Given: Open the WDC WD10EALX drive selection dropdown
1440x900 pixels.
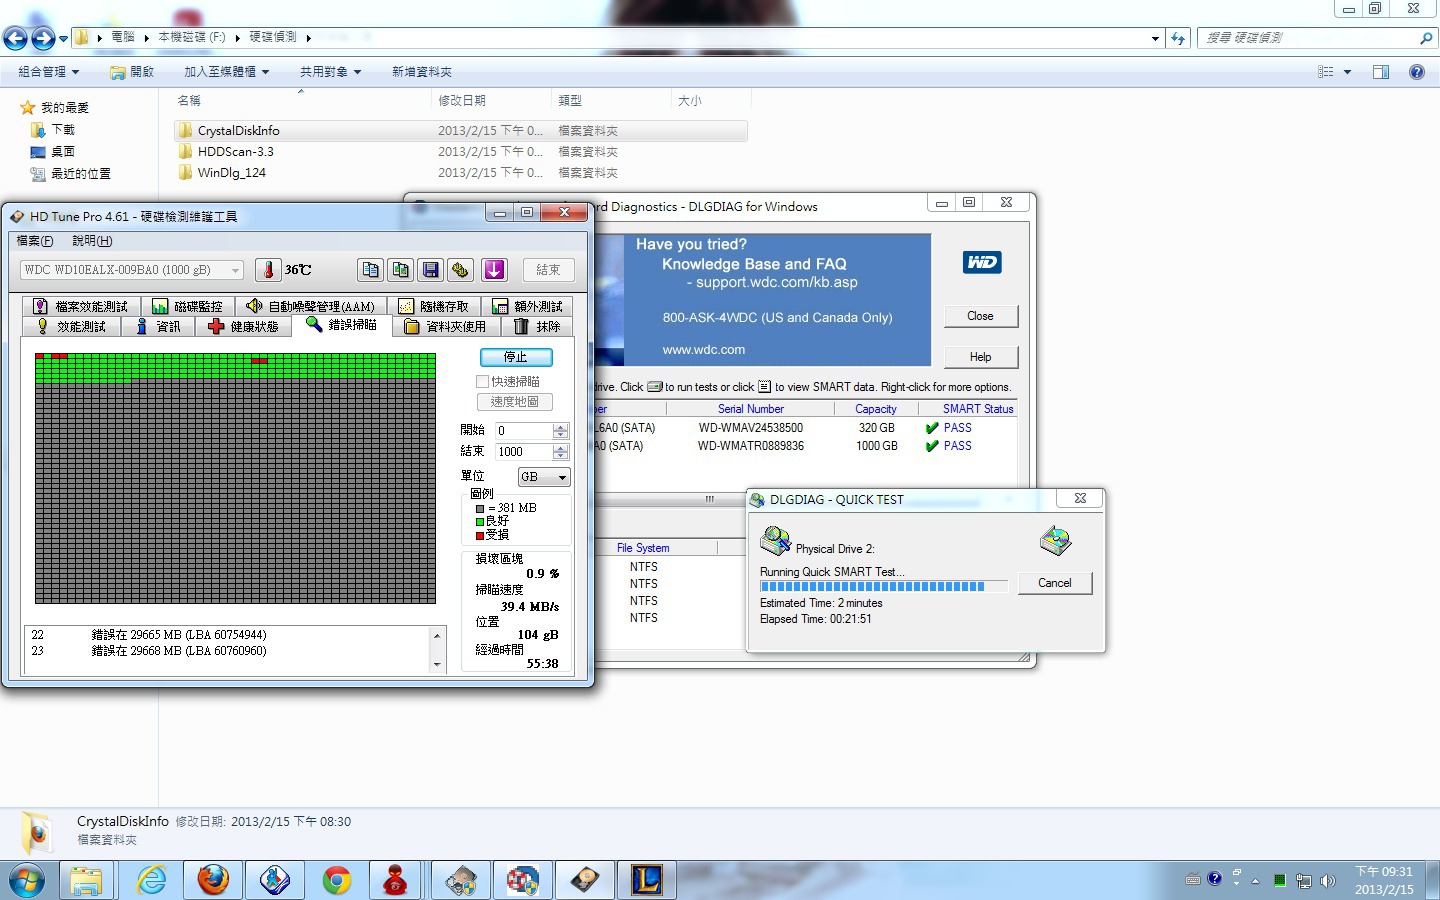Looking at the screenshot, I should (132, 270).
